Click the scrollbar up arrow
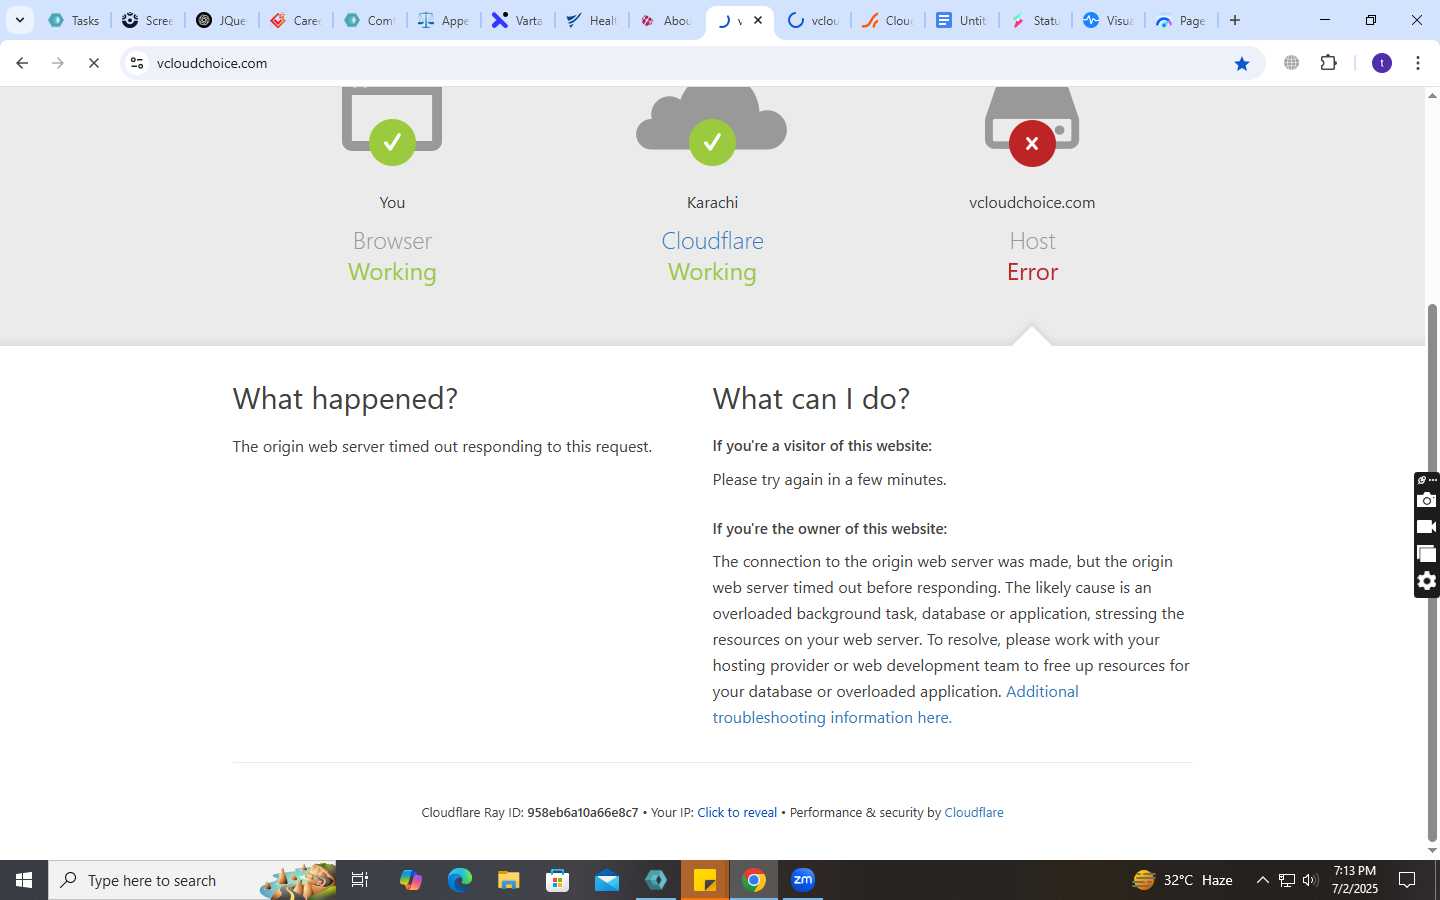 tap(1432, 96)
